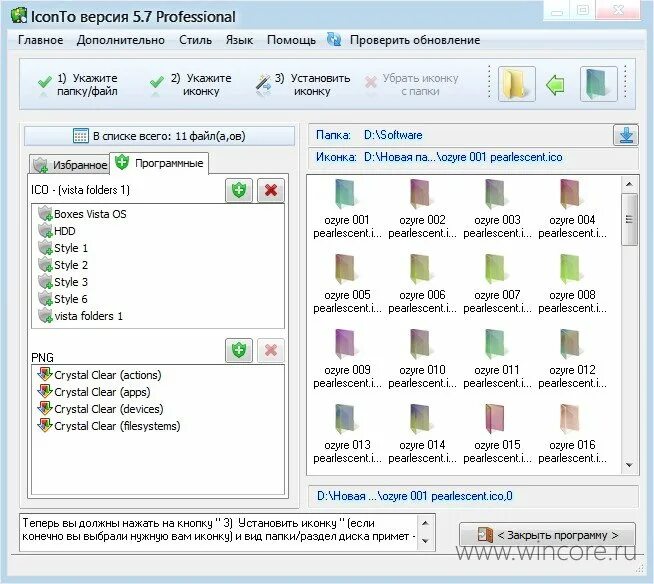Click 'В списке всего: 11 файл(а,ов)' header
Viewport: 654px width, 584px height.
point(159,136)
